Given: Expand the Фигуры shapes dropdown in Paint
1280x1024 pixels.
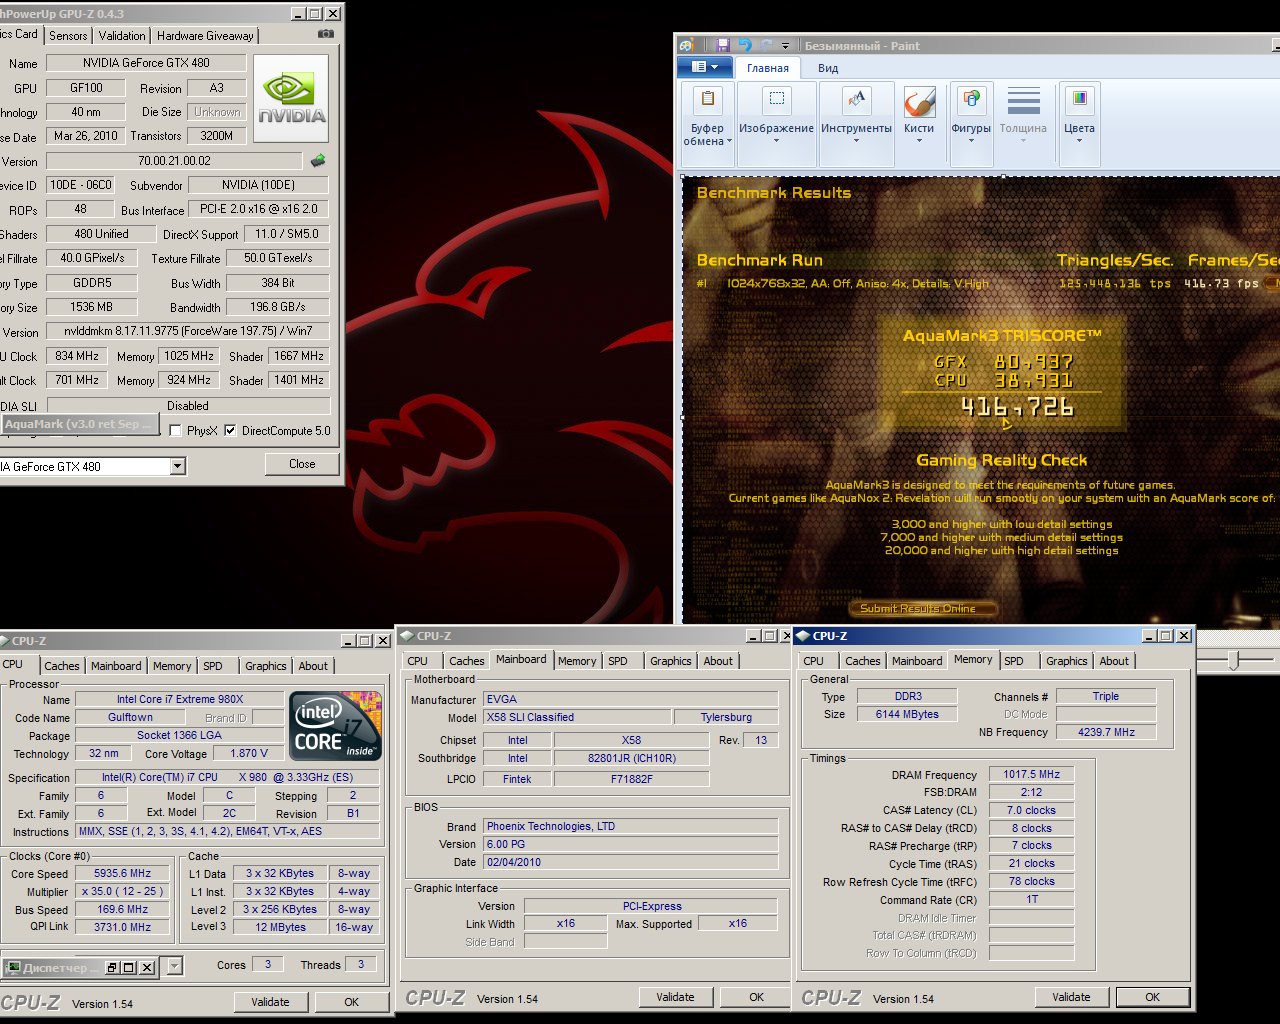Looking at the screenshot, I should click(x=971, y=141).
